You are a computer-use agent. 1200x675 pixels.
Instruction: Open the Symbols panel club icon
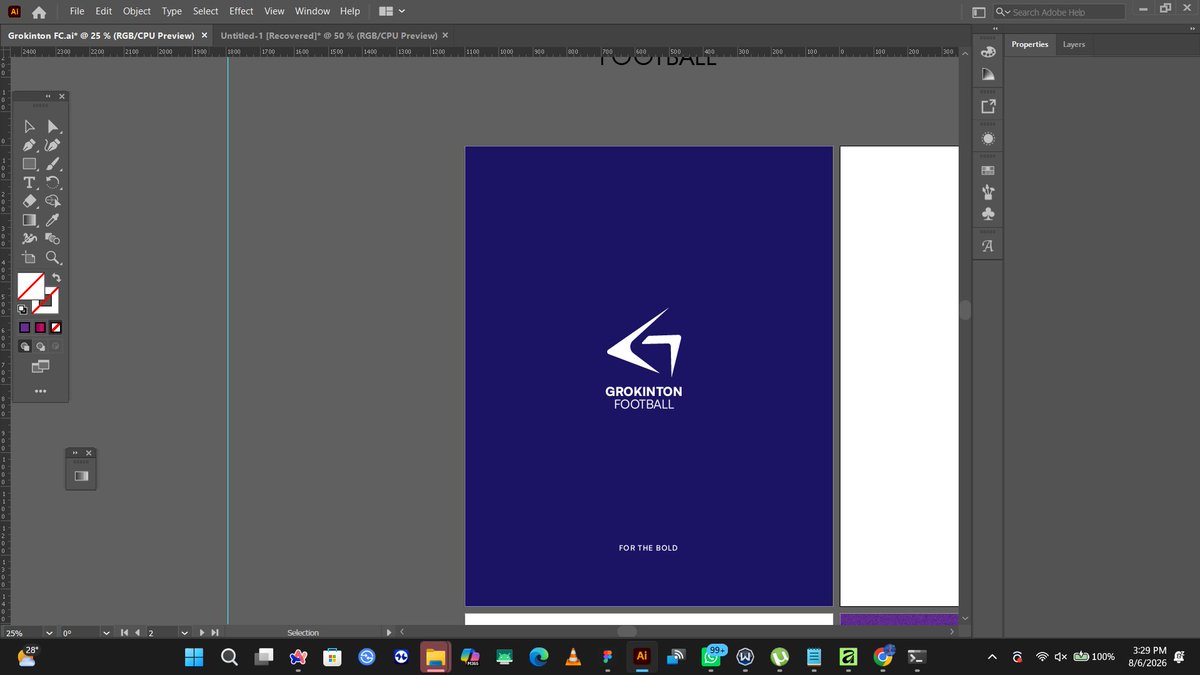coord(988,214)
